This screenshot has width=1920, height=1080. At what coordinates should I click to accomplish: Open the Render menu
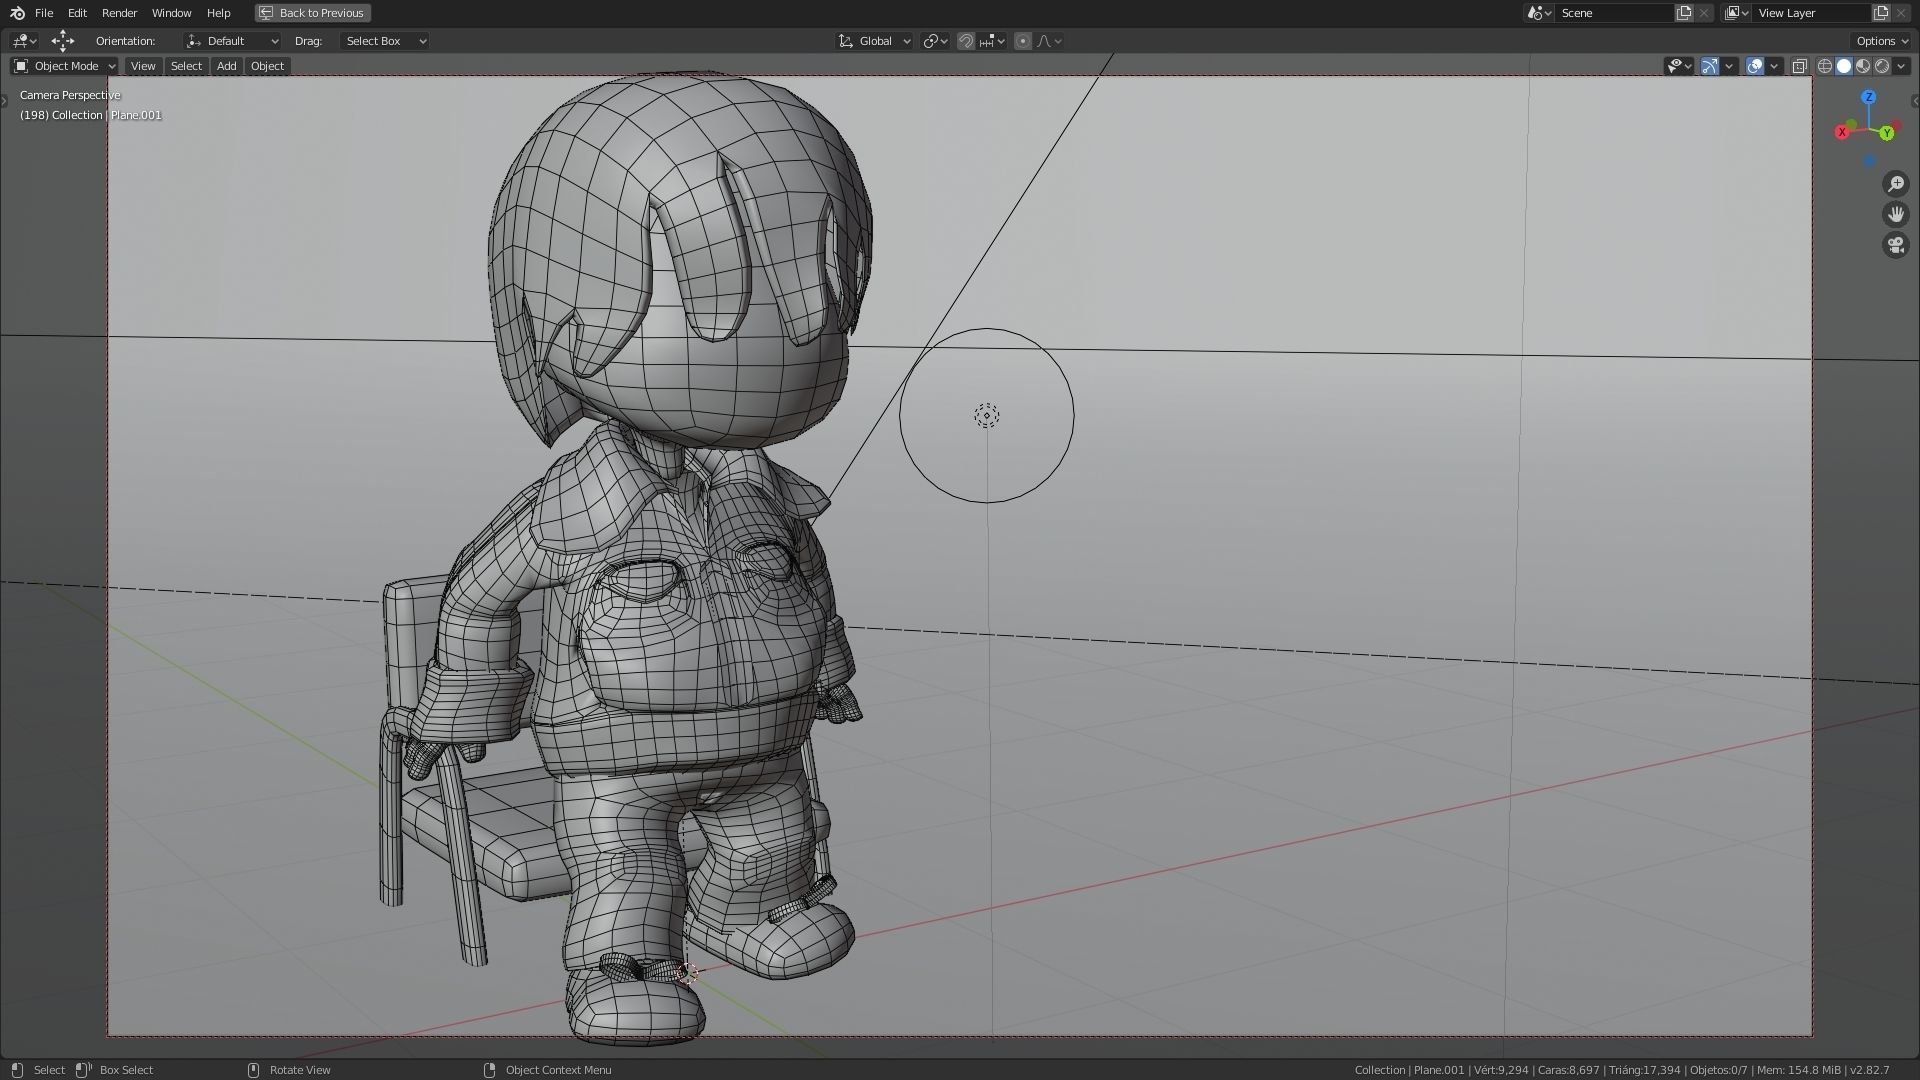coord(119,13)
